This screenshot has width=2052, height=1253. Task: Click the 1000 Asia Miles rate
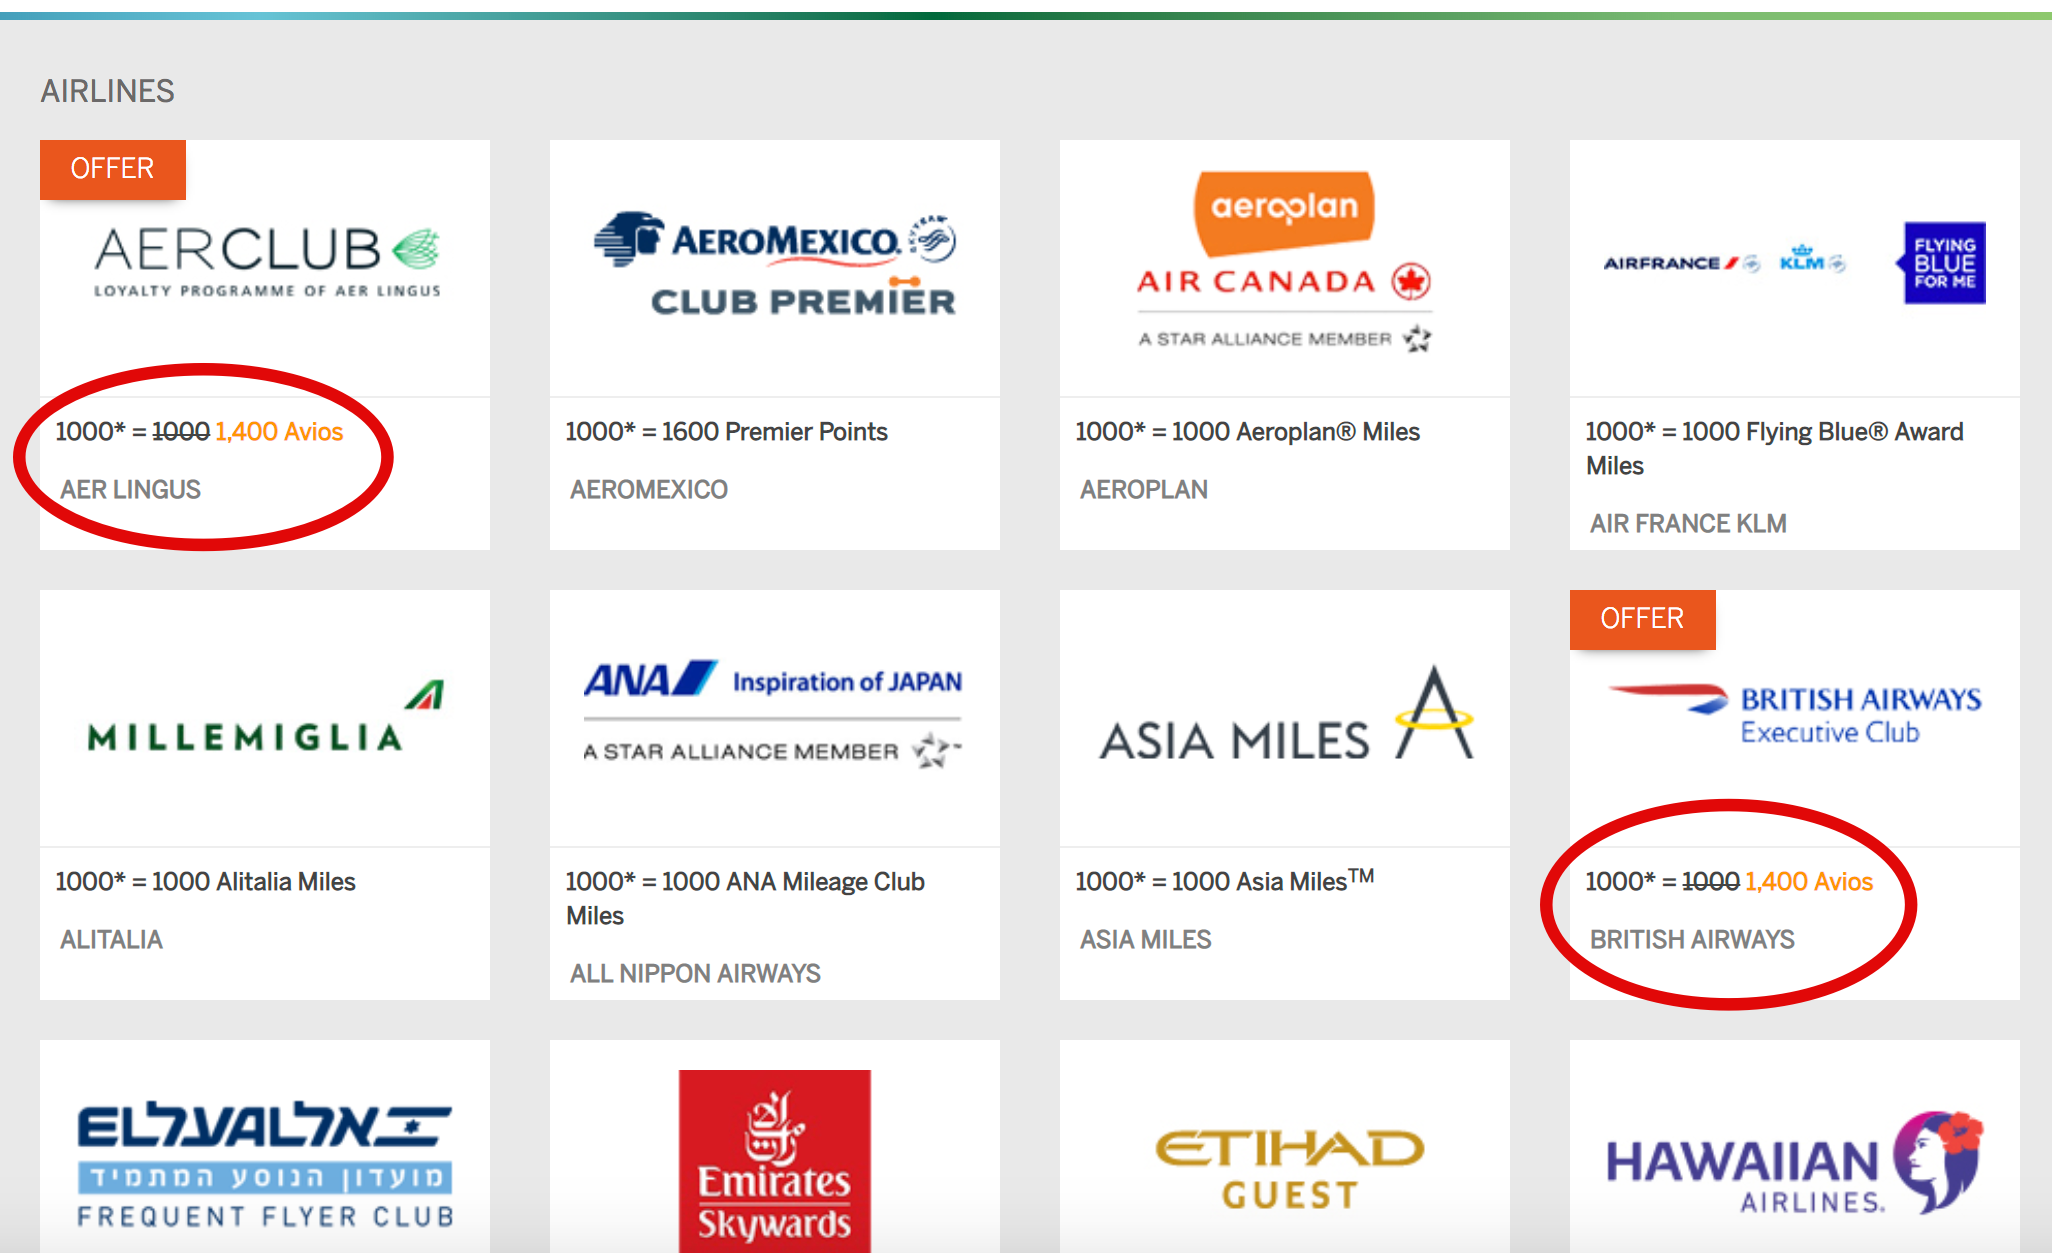[x=1225, y=880]
